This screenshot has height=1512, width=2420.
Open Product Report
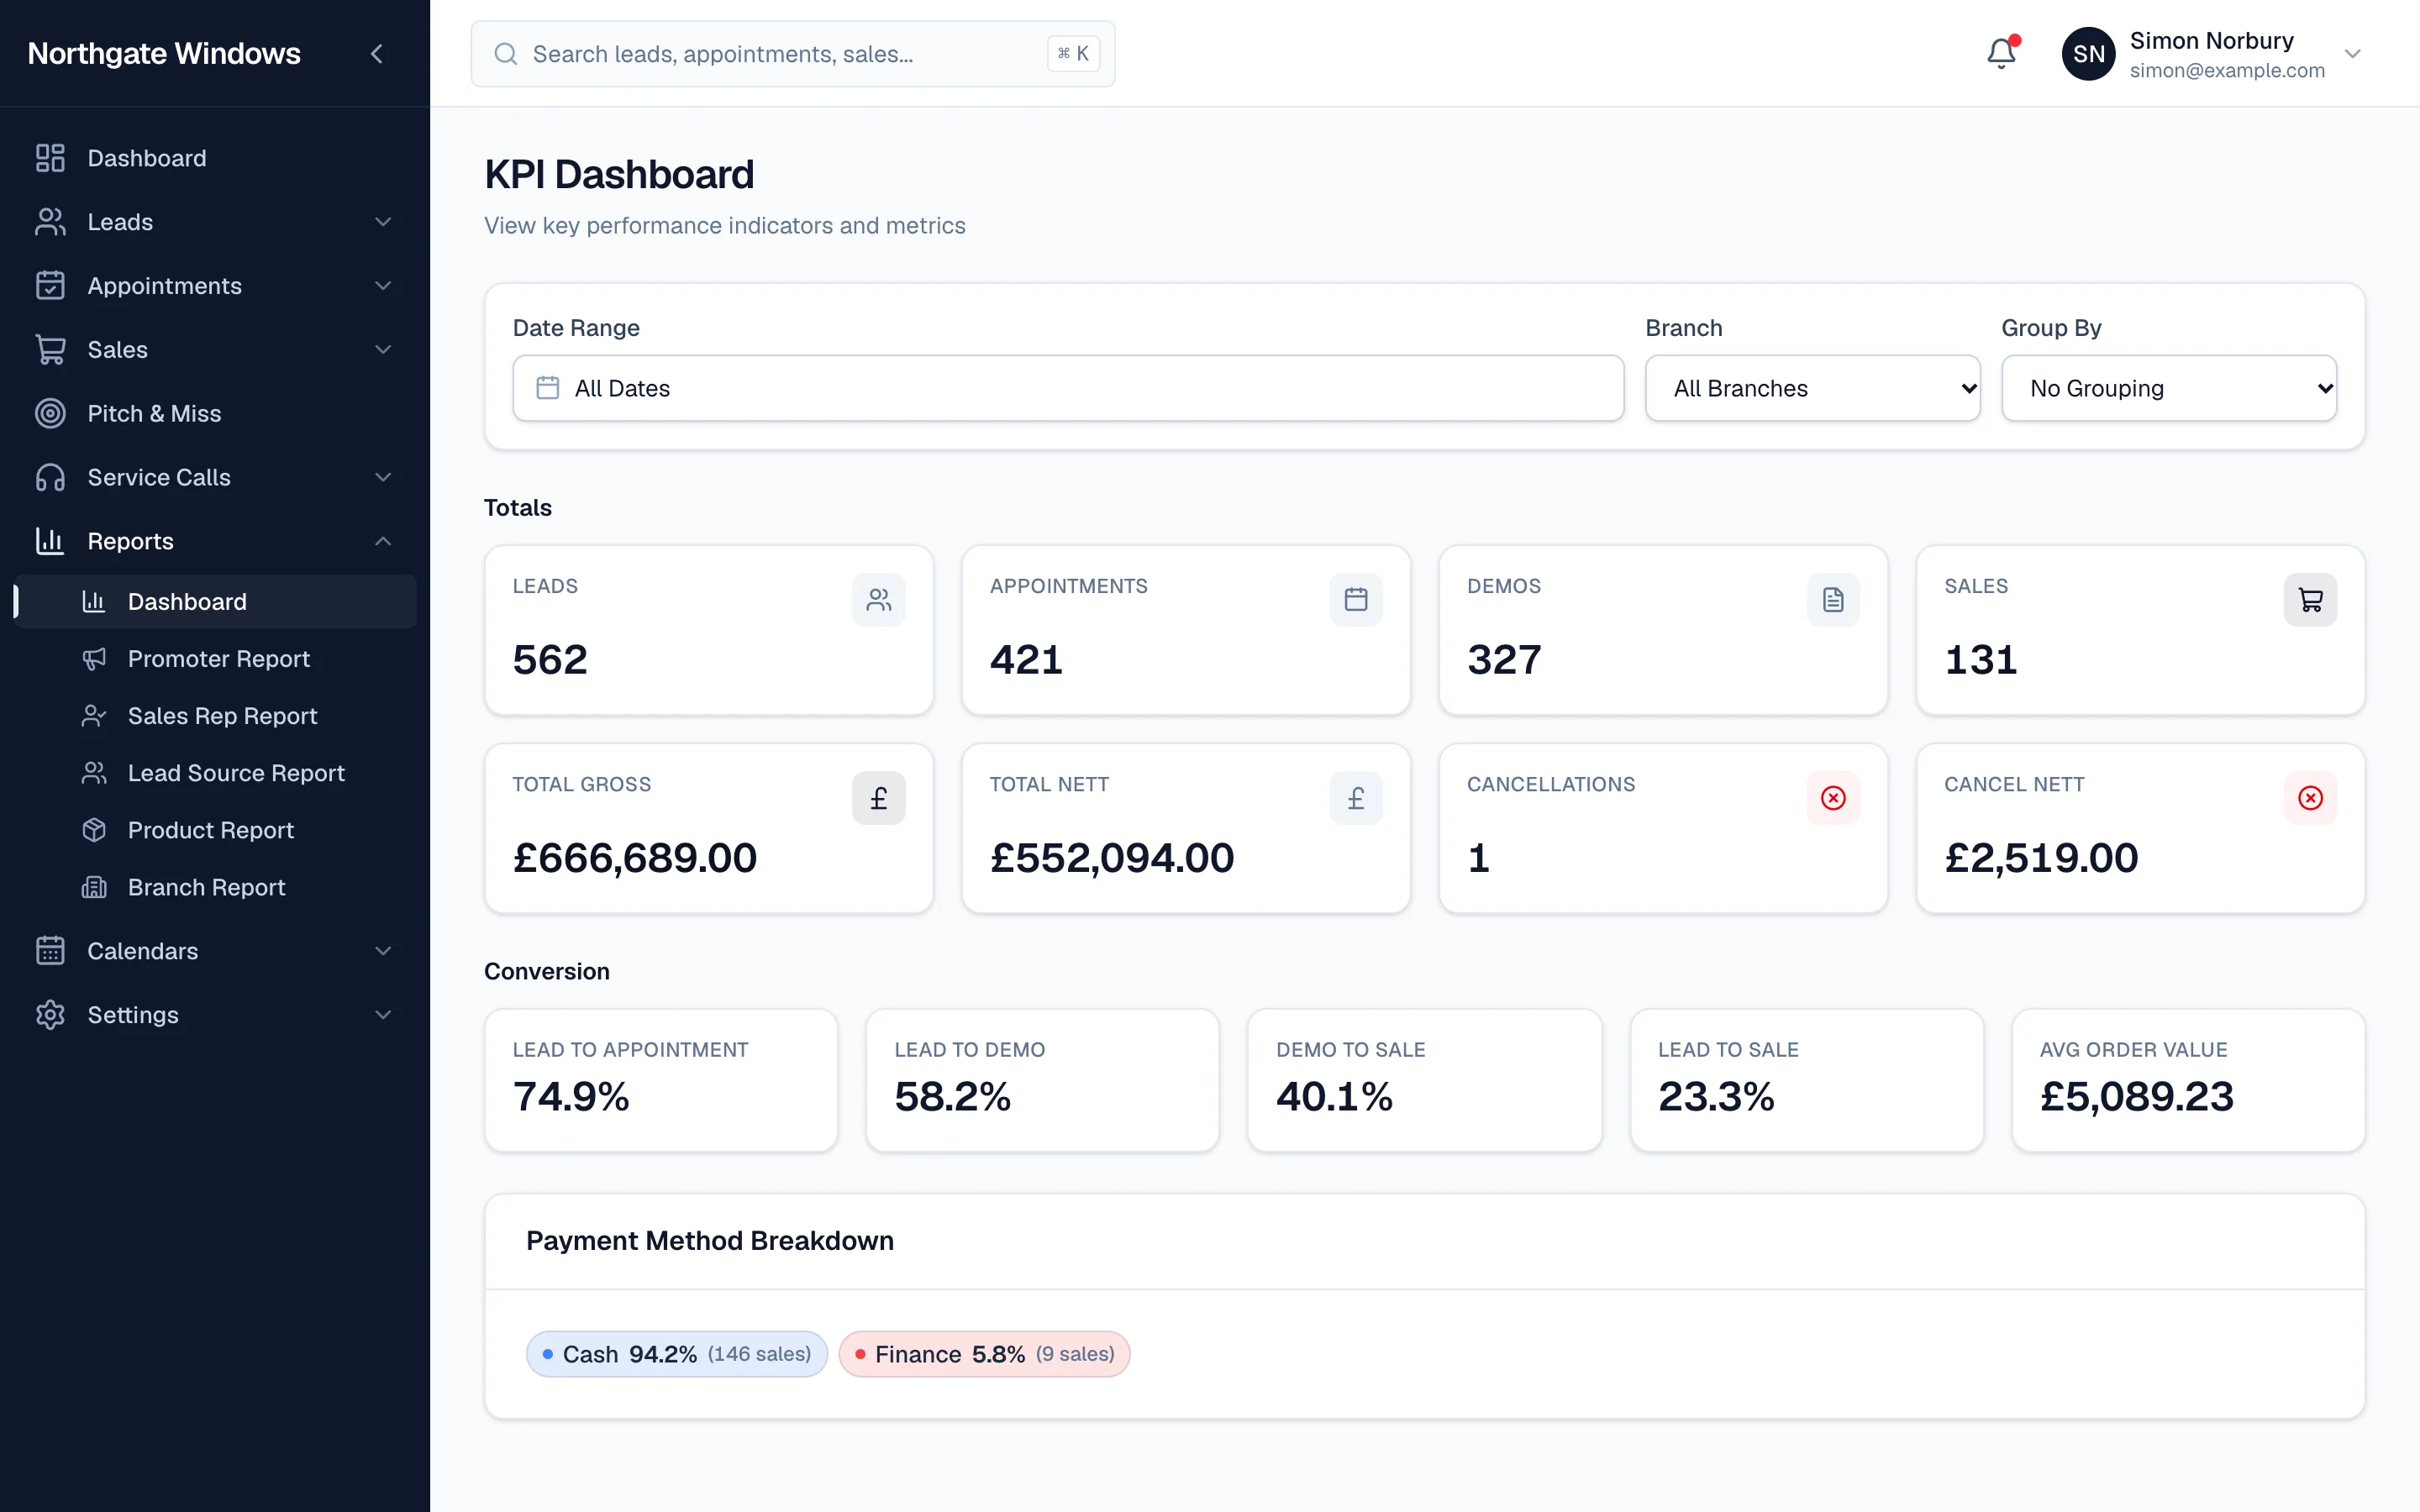pos(215,830)
